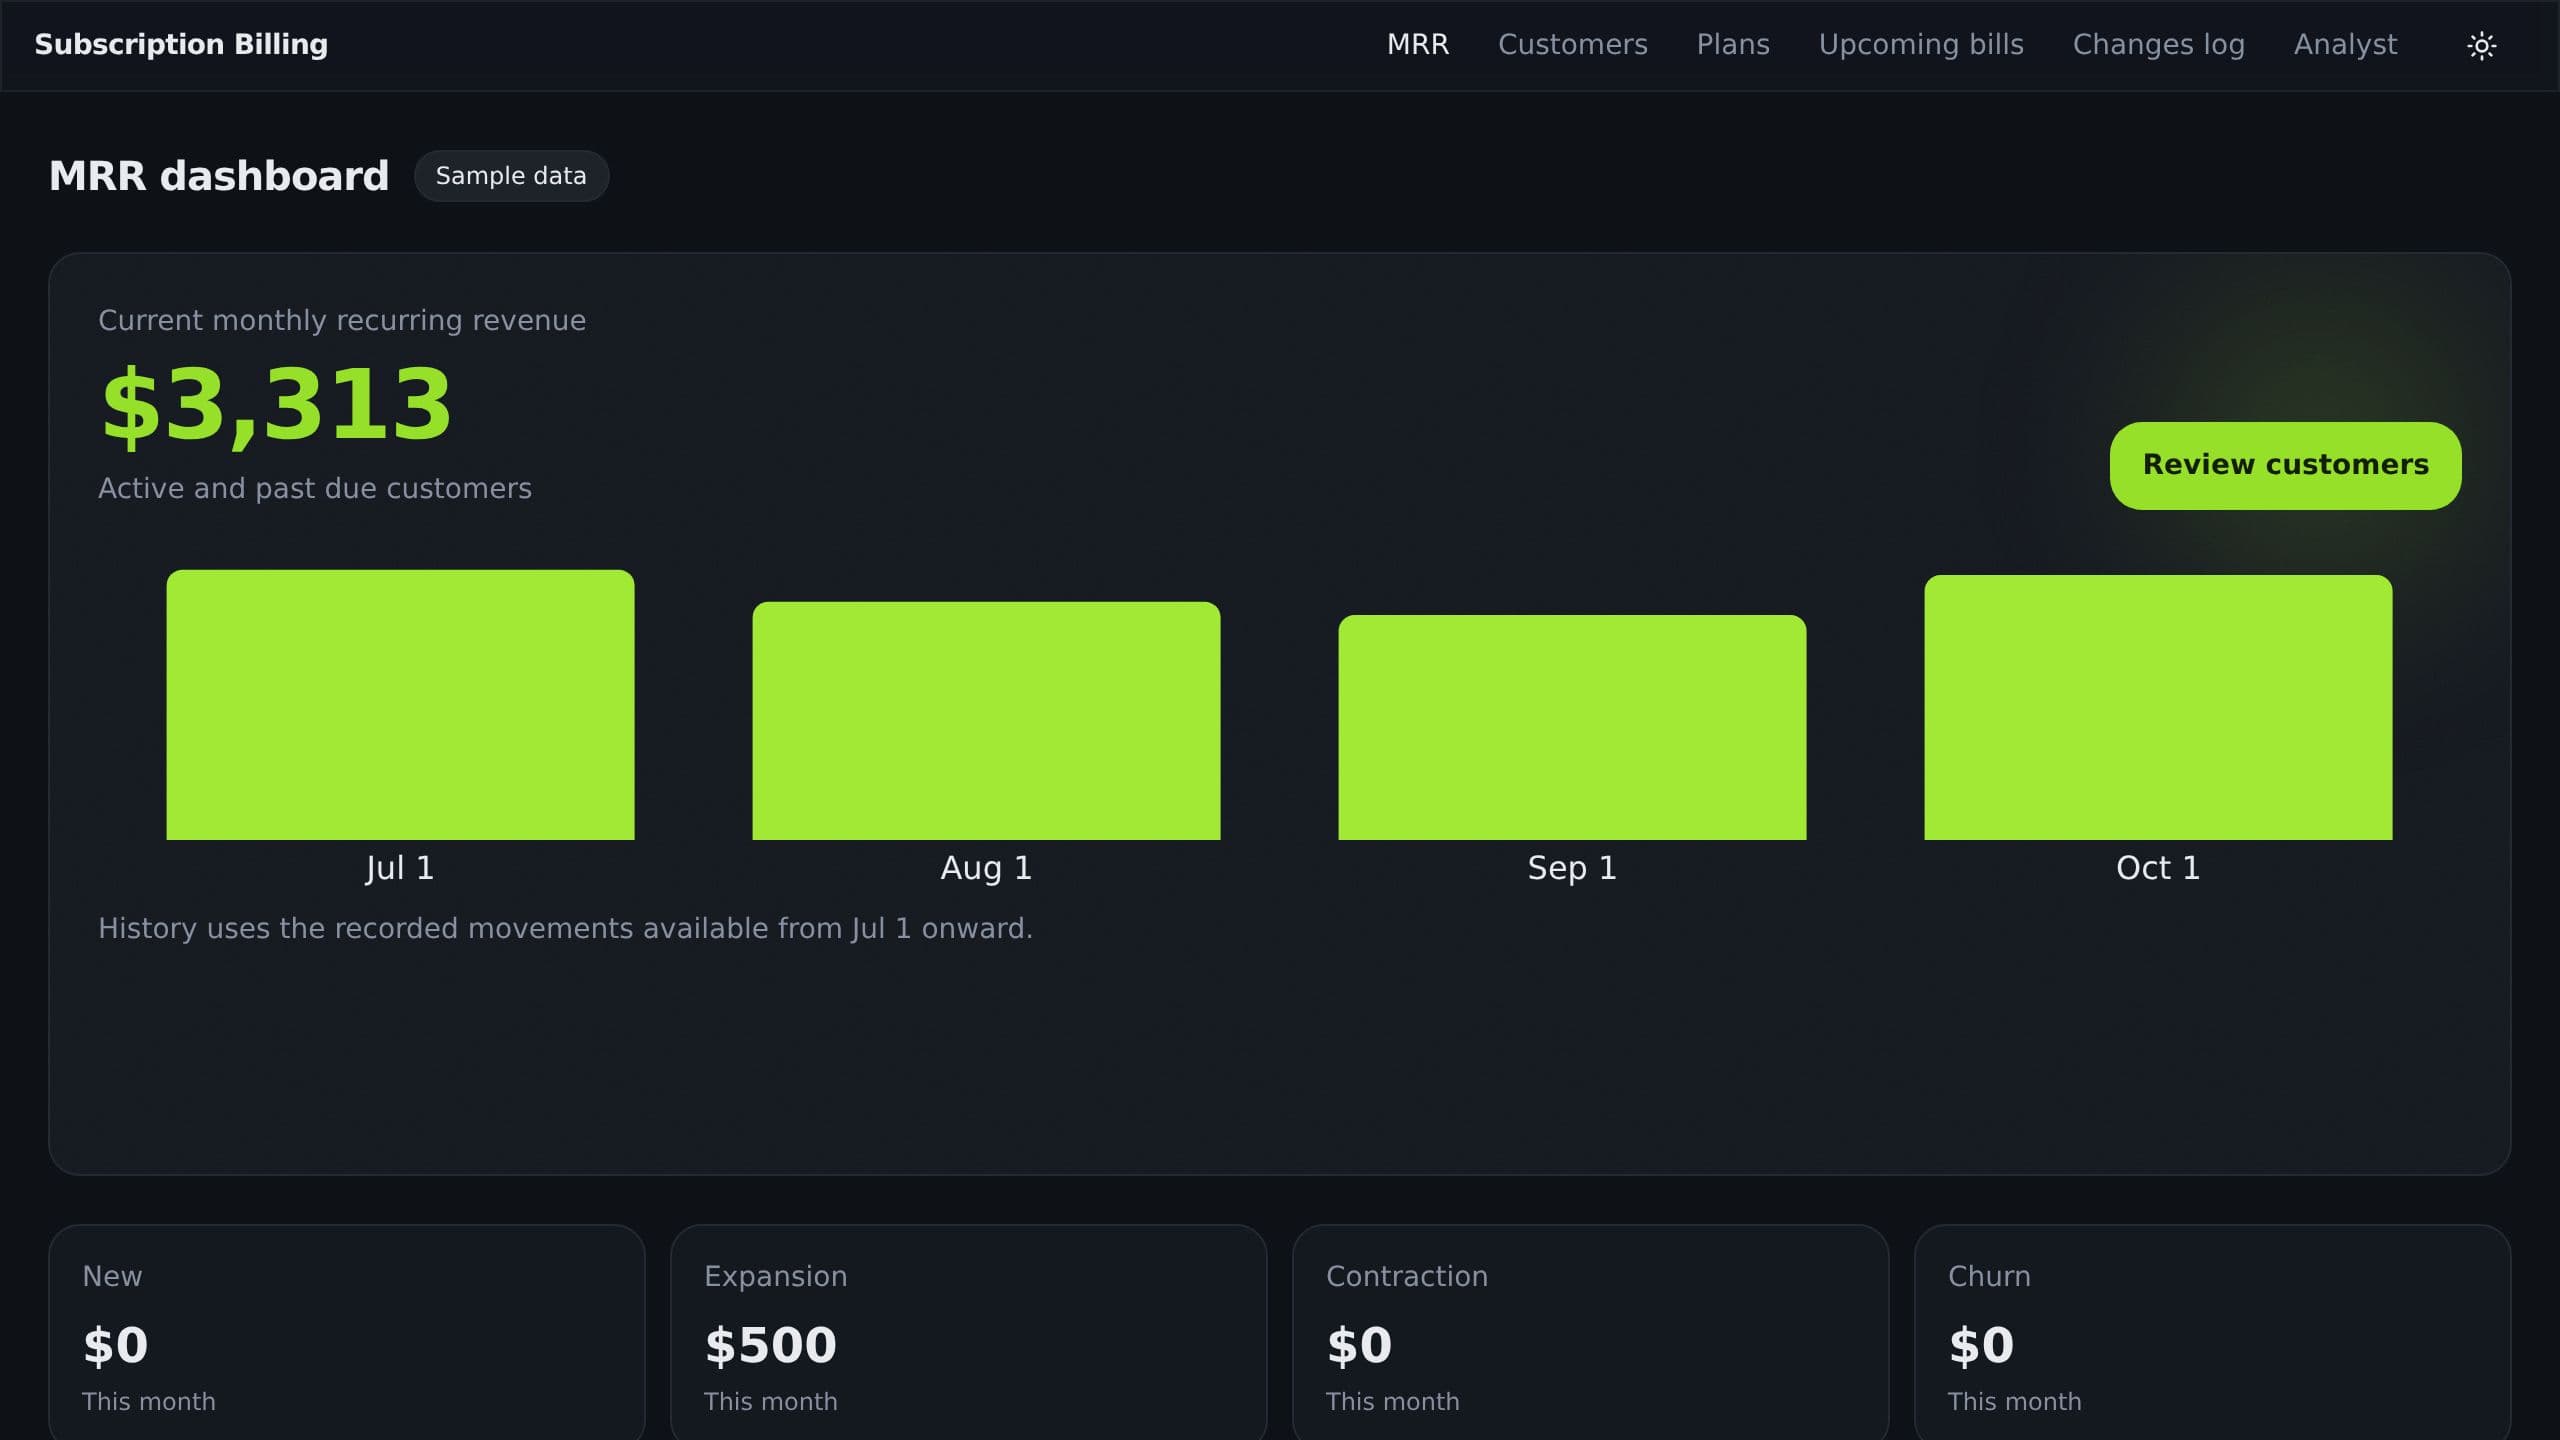Select the Aug 1 revenue bar
This screenshot has height=1440, width=2560.
[986, 721]
